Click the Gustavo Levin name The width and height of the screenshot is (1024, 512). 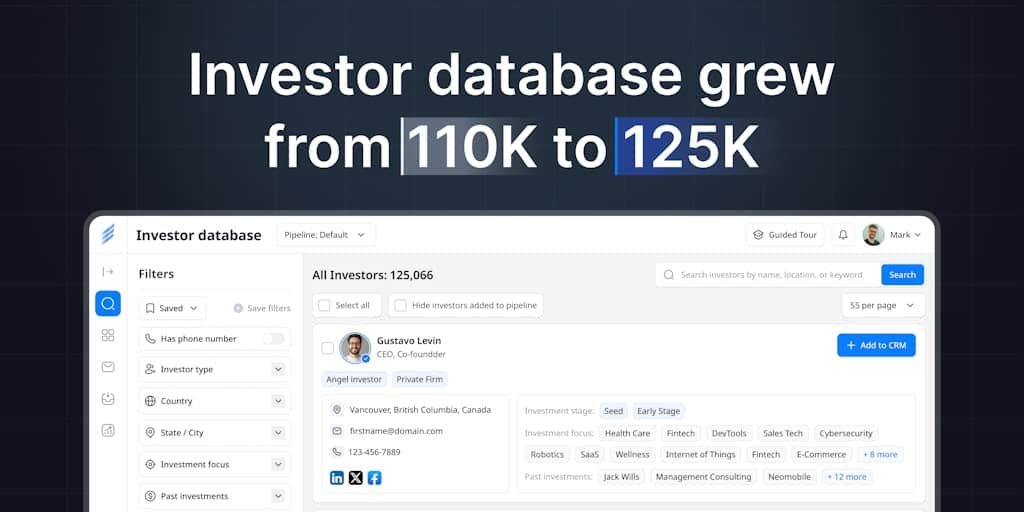pyautogui.click(x=409, y=341)
